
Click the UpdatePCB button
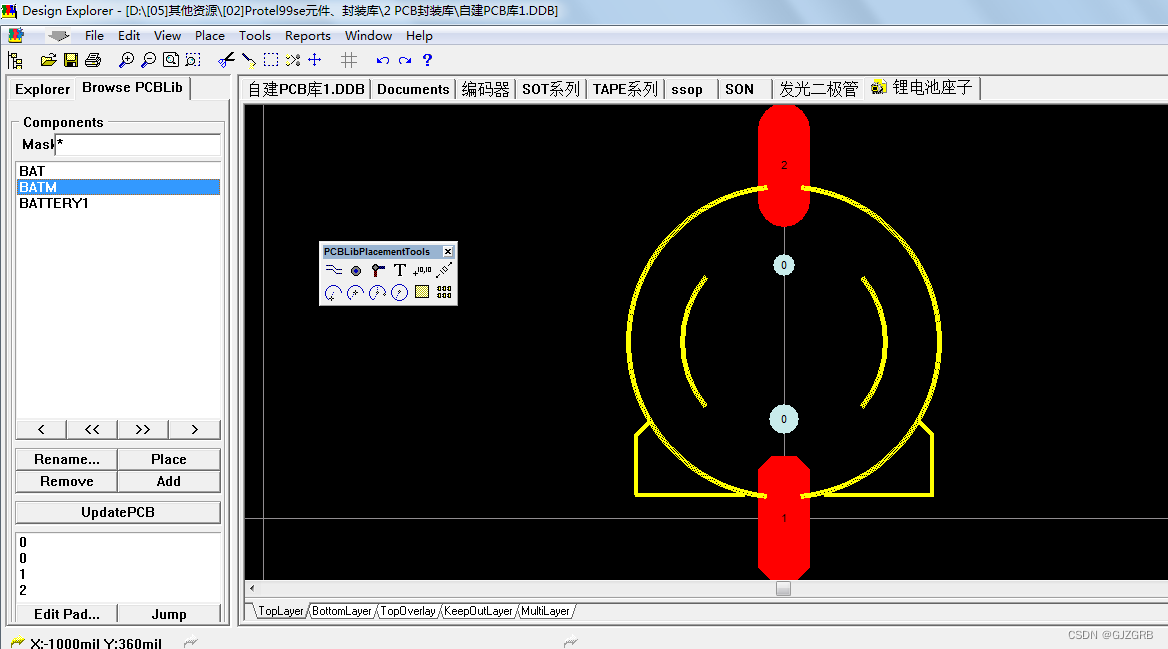tap(118, 513)
